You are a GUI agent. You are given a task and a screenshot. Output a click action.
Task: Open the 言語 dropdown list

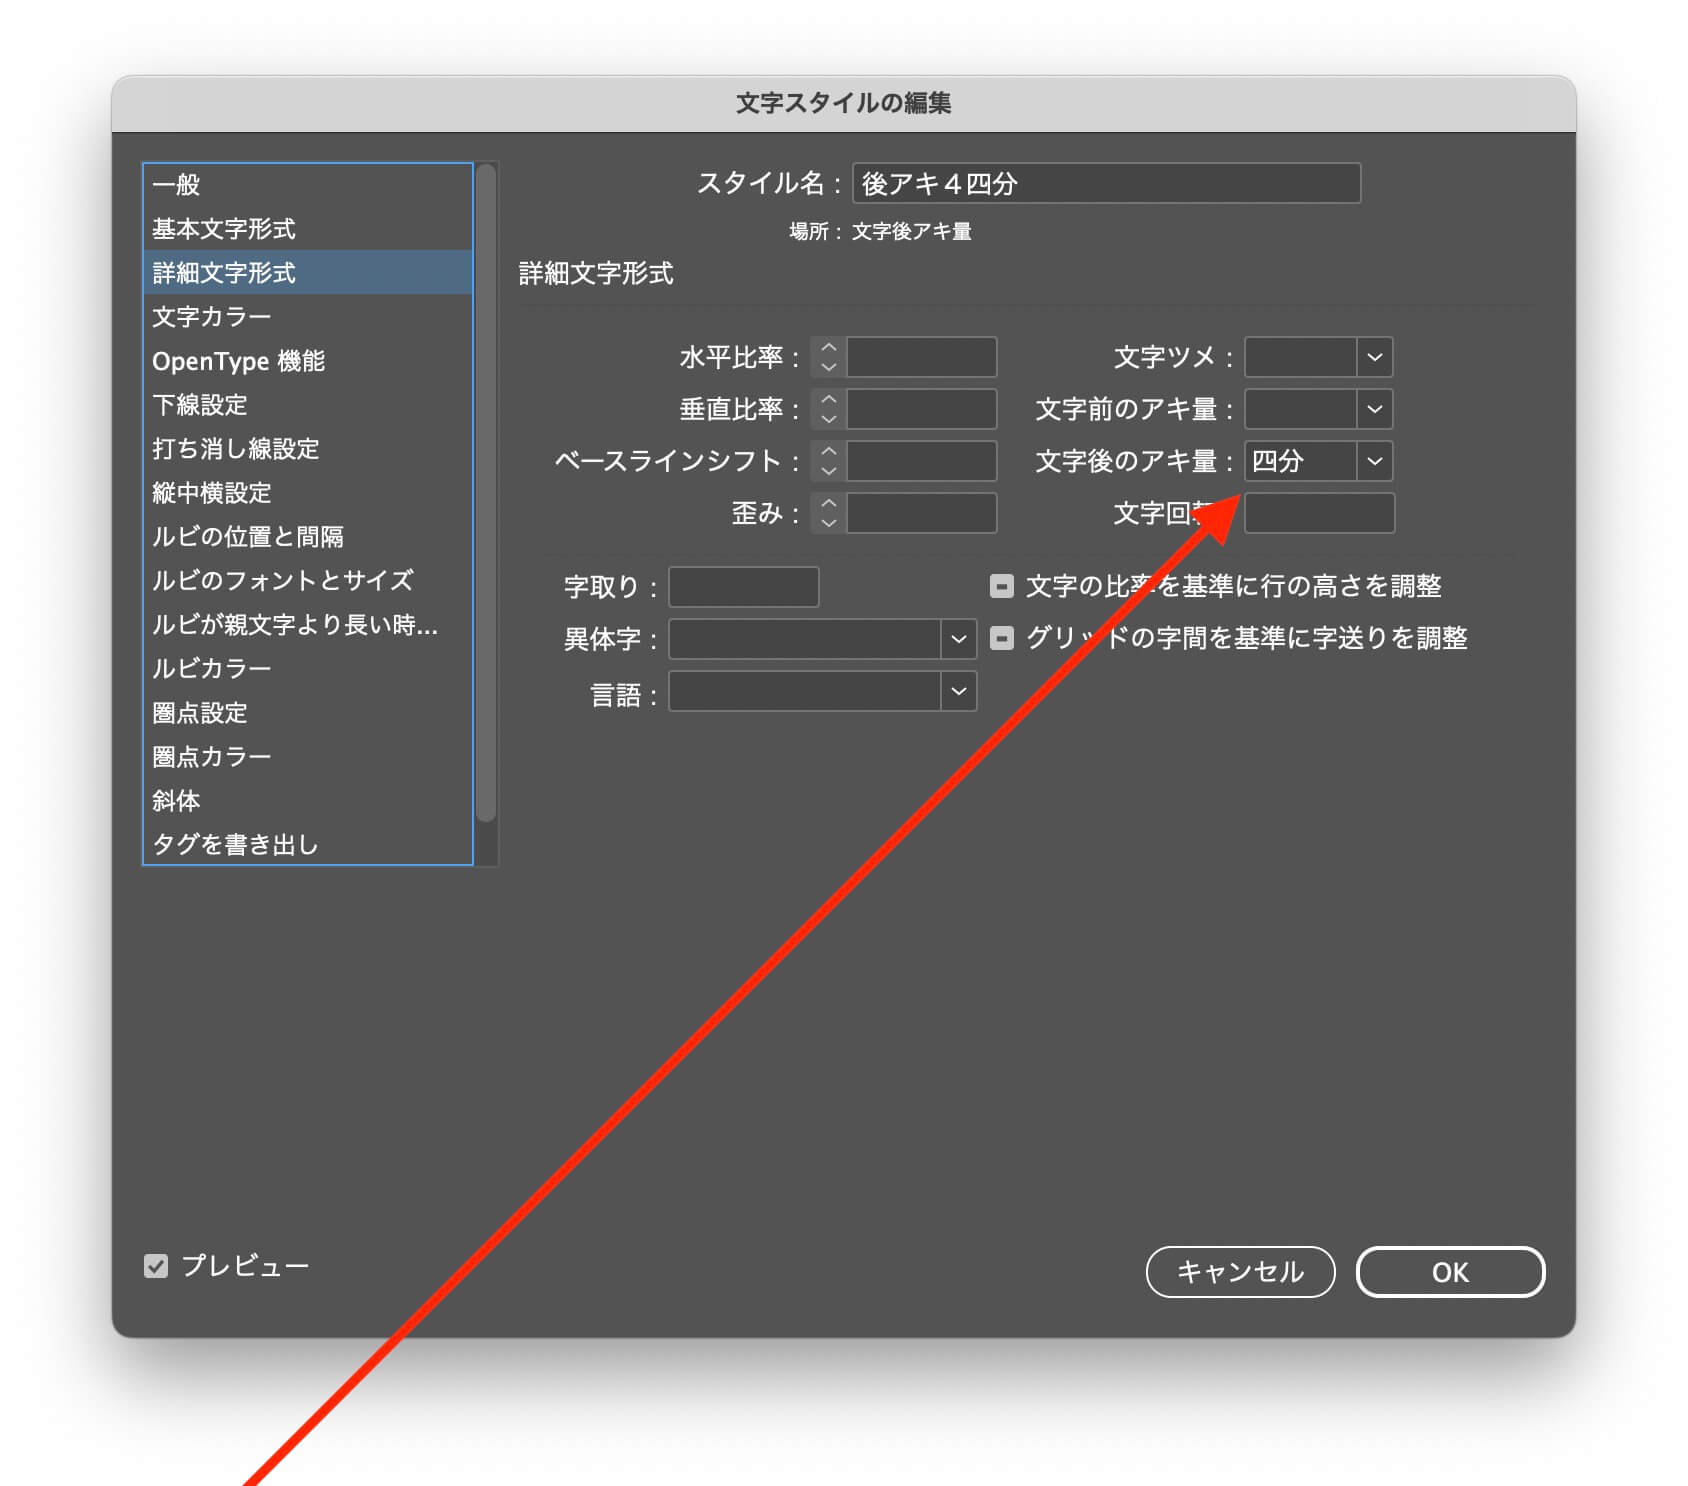point(957,691)
